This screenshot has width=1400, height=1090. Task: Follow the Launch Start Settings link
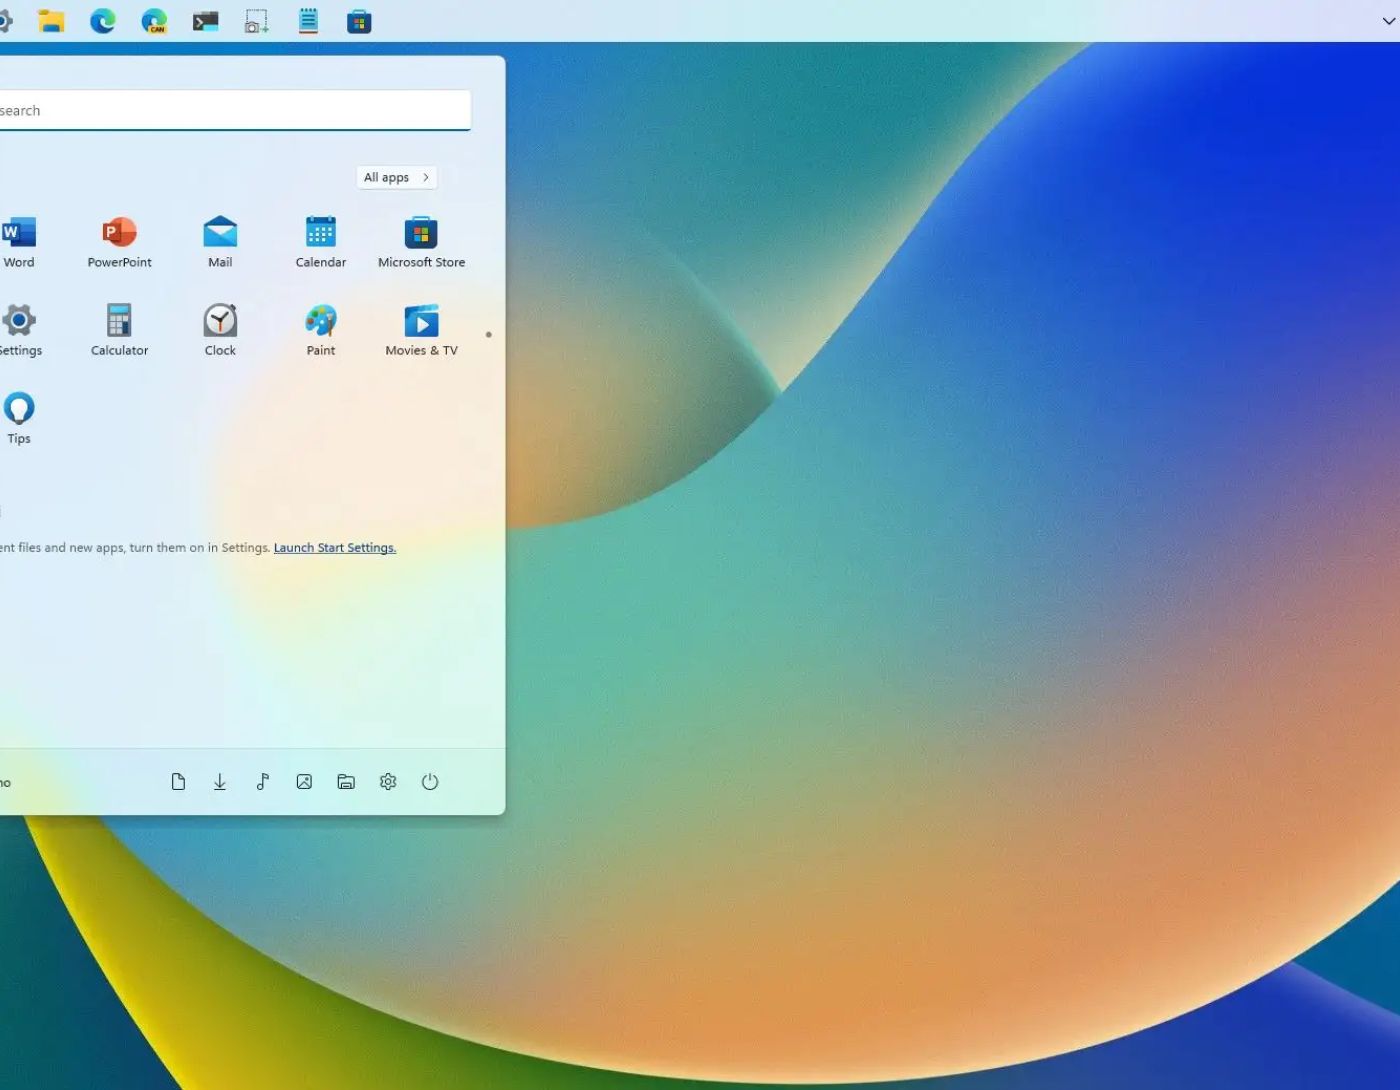(x=335, y=548)
